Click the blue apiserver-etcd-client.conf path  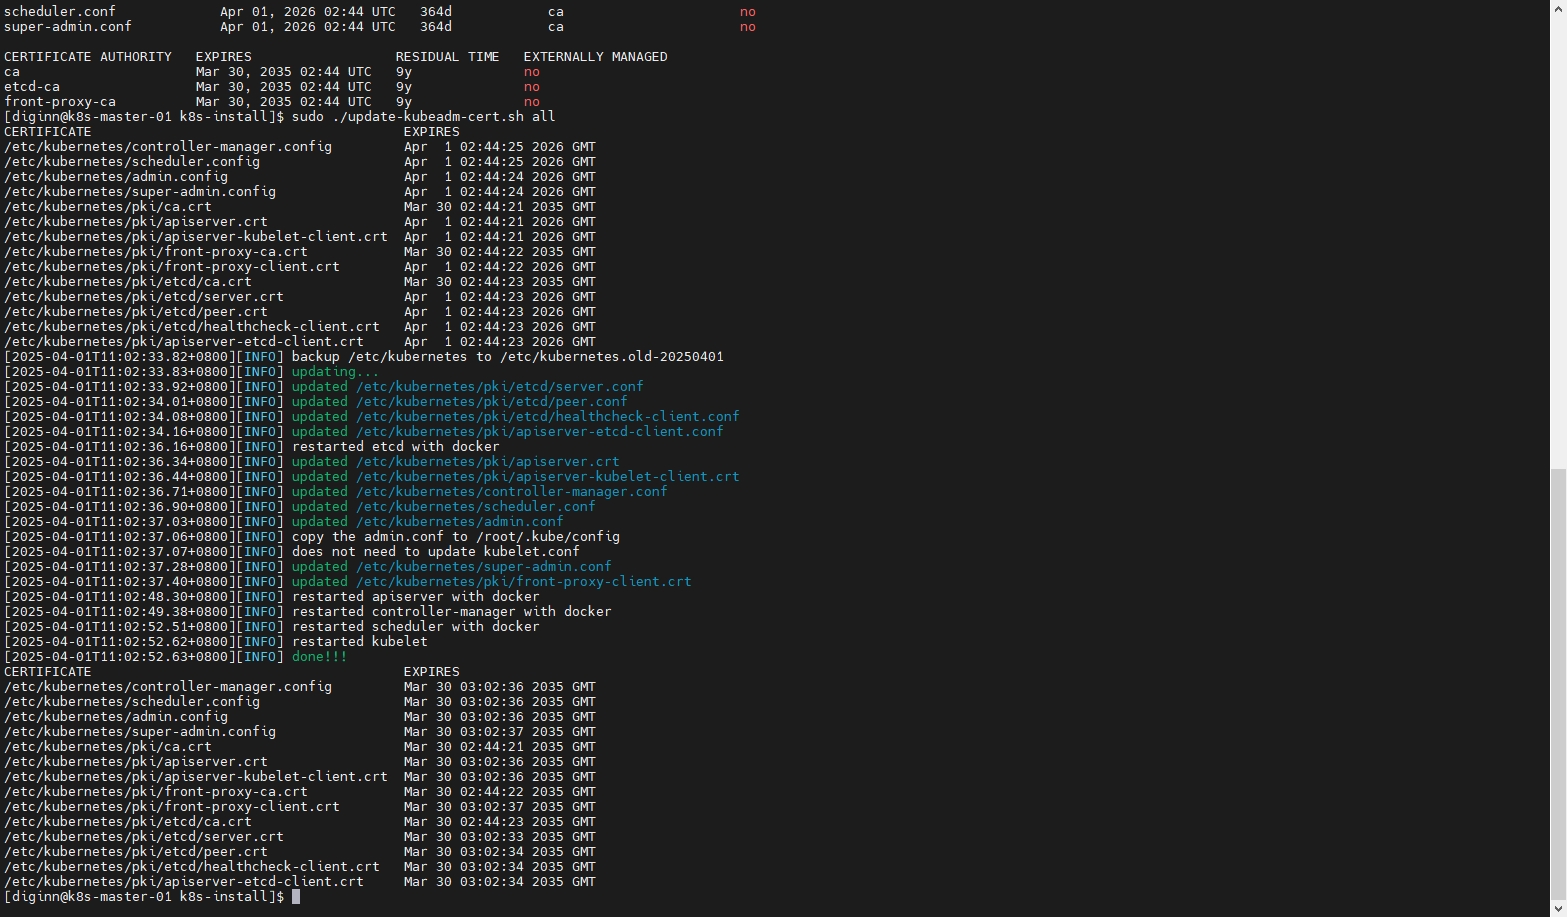pos(539,432)
